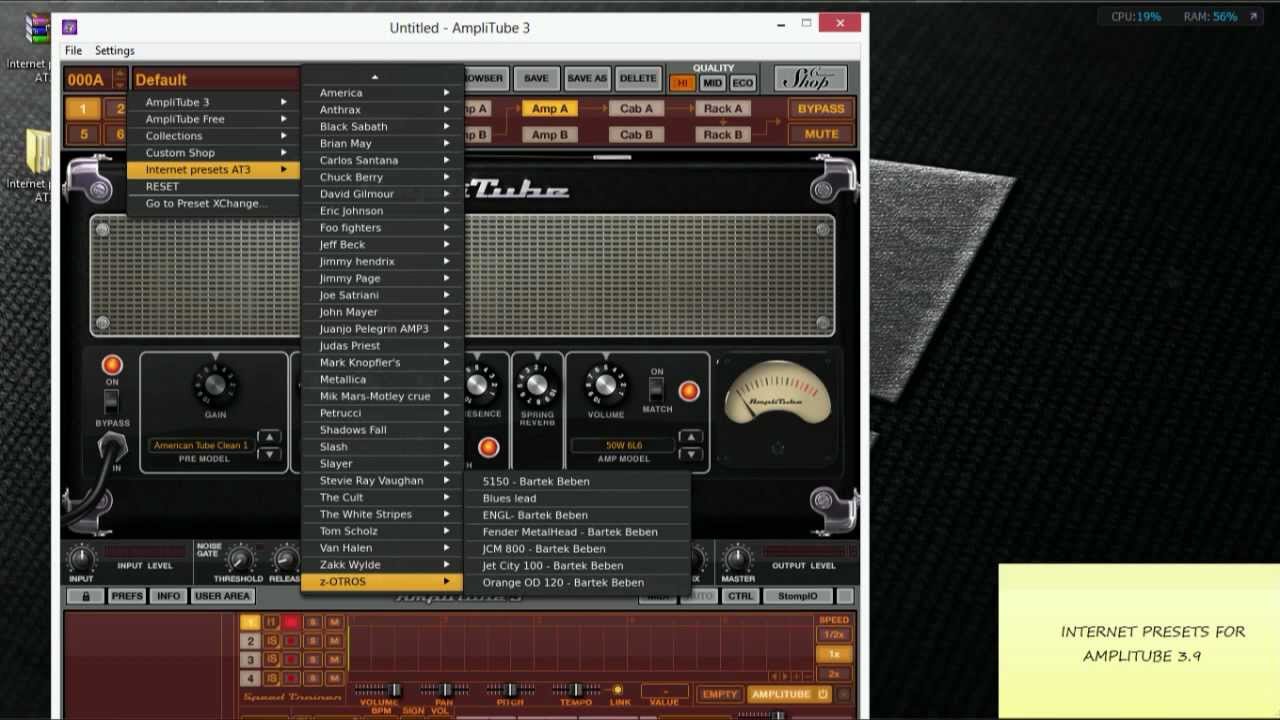
Task: Load JCM 800 - Bartek Beben preset
Action: coord(578,549)
